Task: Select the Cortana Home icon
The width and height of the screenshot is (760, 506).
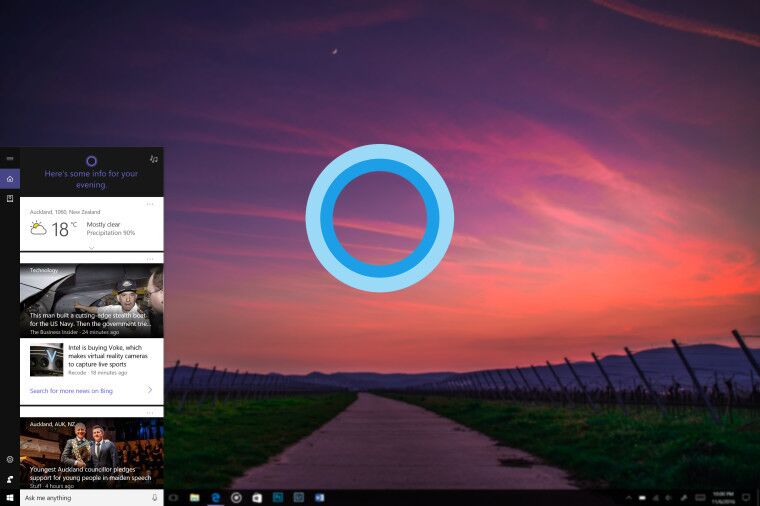Action: pos(10,179)
